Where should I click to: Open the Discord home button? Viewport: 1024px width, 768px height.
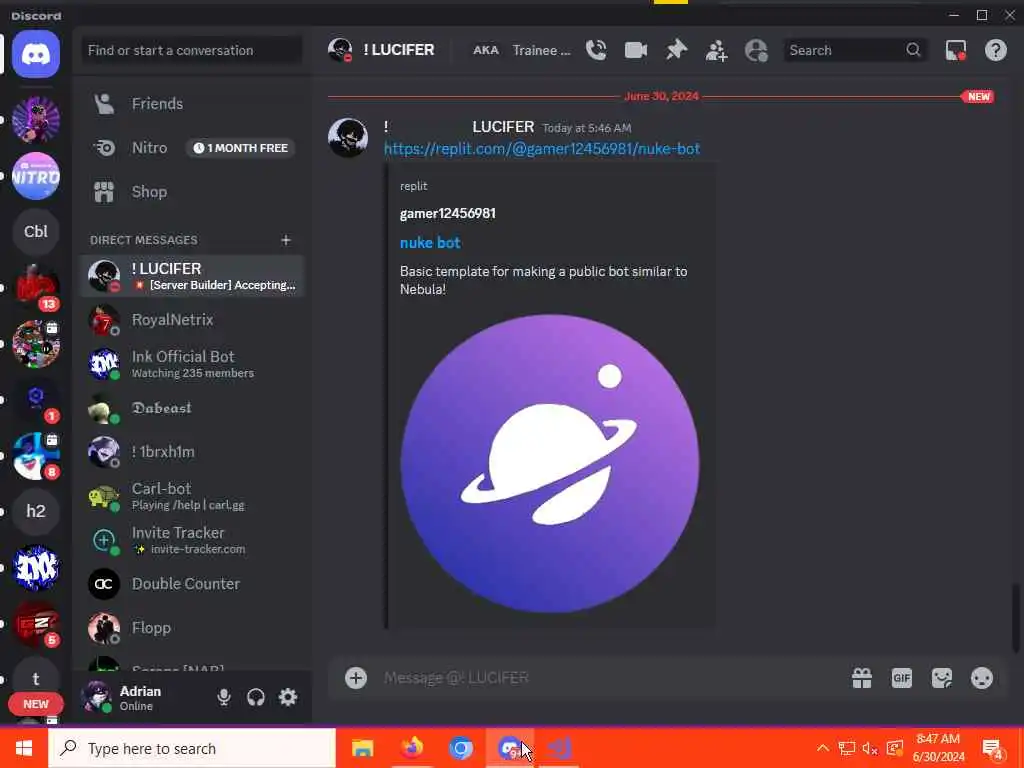pyautogui.click(x=36, y=54)
